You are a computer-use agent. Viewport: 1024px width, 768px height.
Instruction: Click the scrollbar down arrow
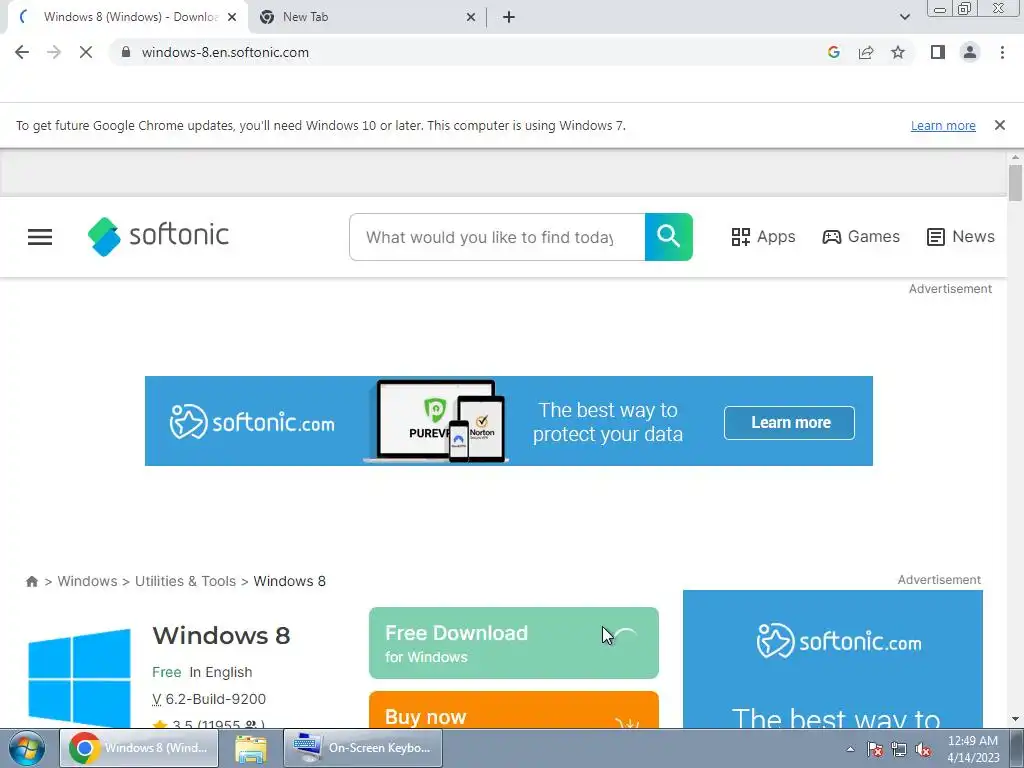point(1015,719)
